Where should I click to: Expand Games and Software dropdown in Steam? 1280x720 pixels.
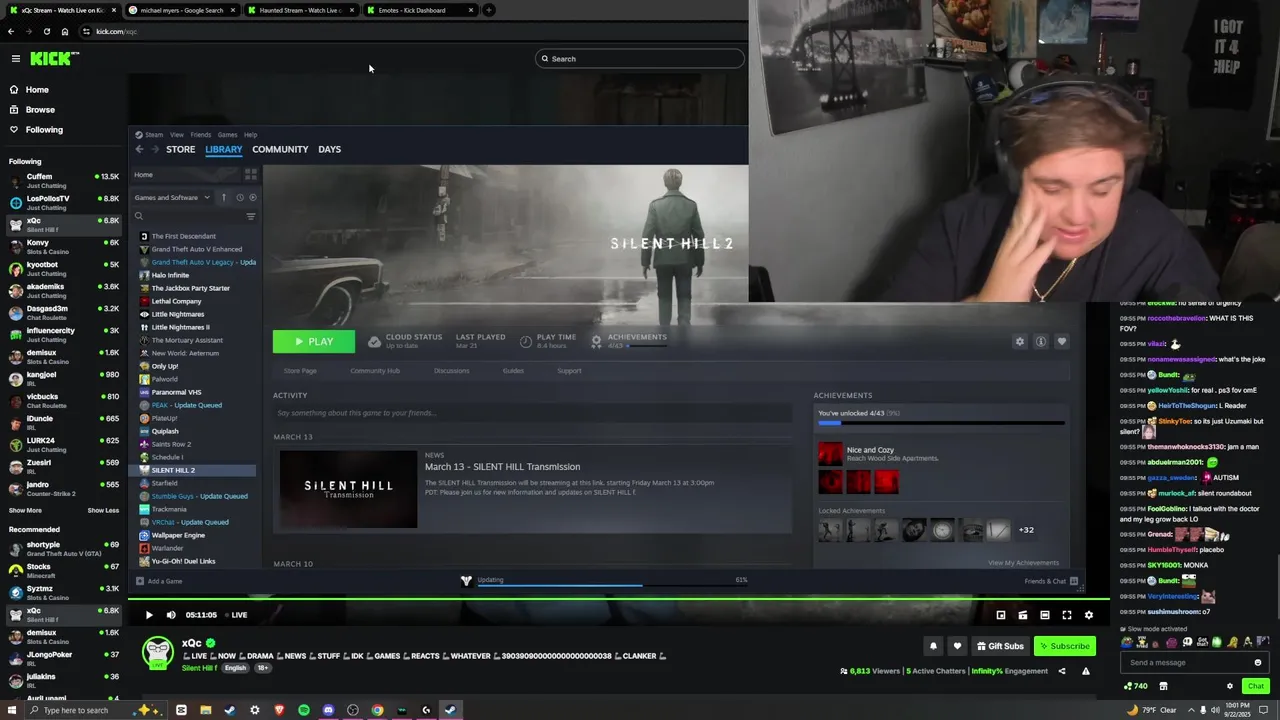pyautogui.click(x=172, y=197)
